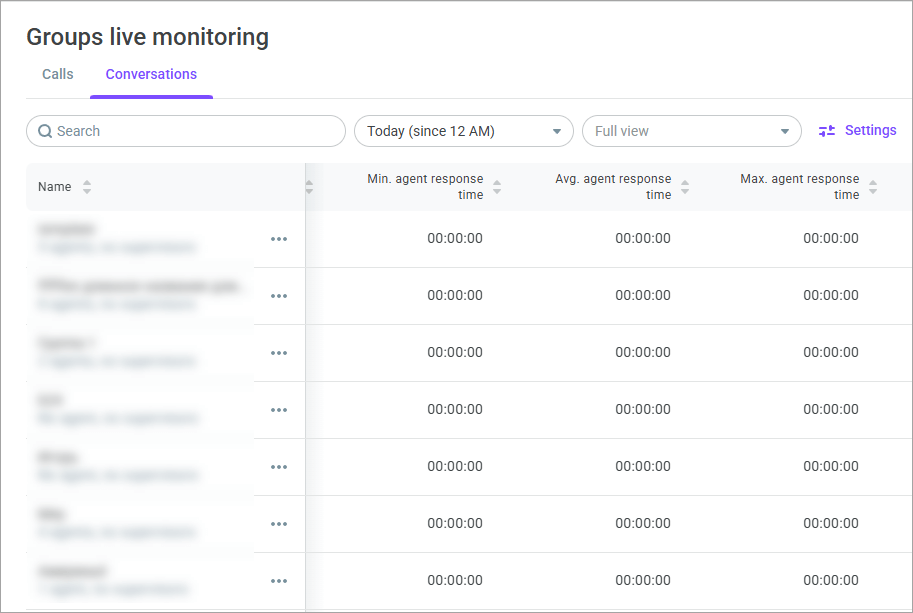Switch to the Calls tab
The height and width of the screenshot is (613, 913).
(x=58, y=74)
